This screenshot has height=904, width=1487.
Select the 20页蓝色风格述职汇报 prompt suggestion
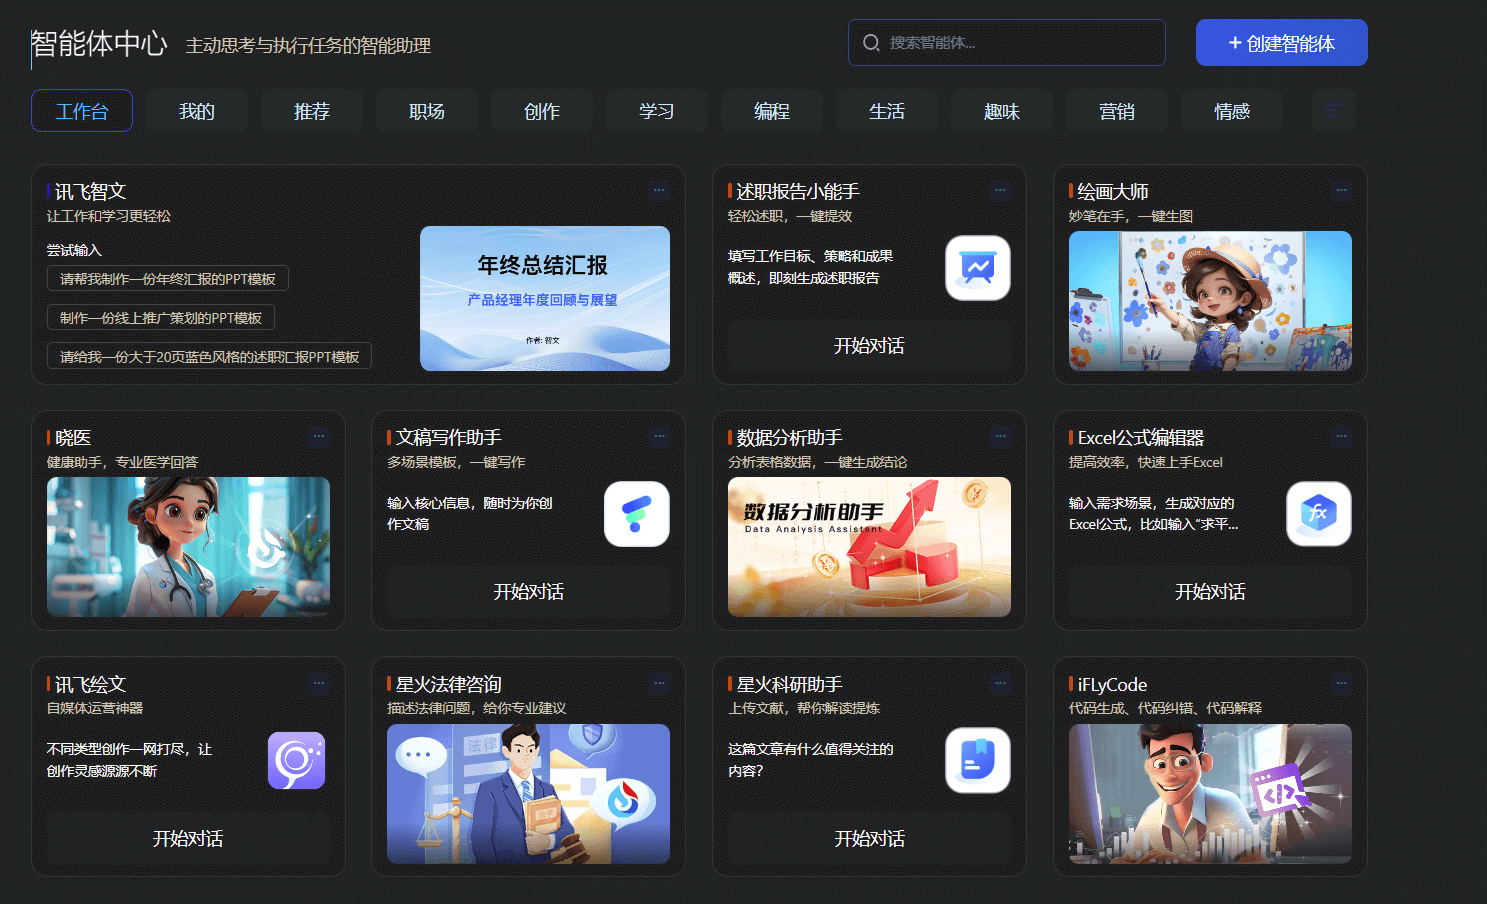click(x=210, y=357)
